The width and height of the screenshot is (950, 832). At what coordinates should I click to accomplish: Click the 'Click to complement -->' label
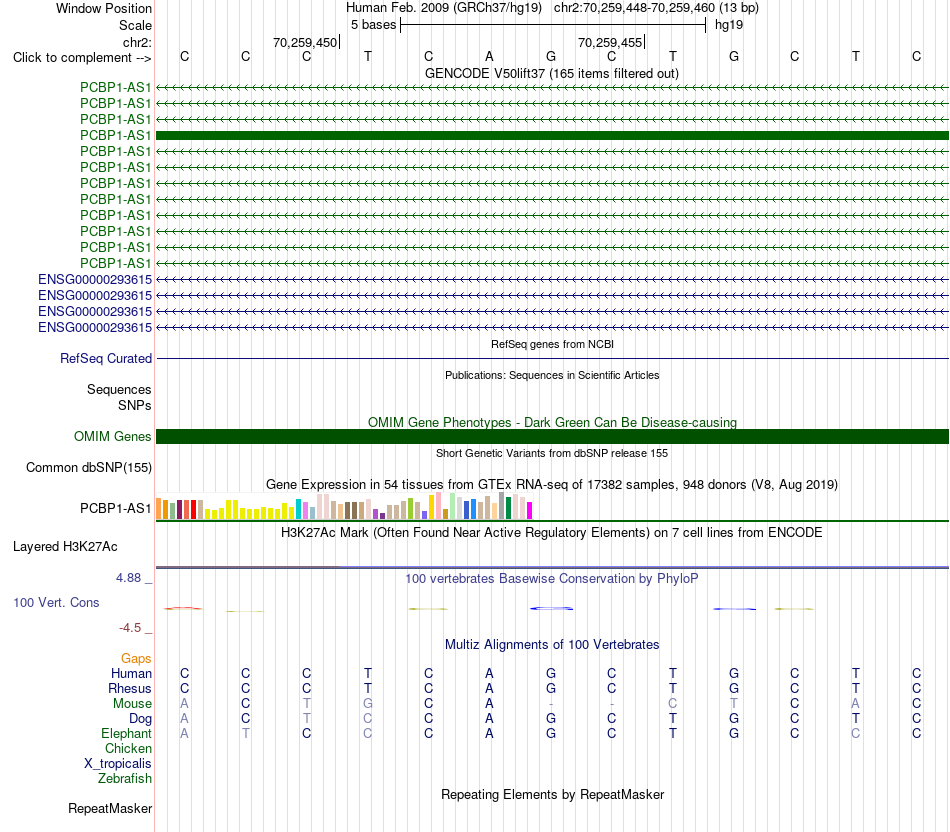(x=82, y=58)
